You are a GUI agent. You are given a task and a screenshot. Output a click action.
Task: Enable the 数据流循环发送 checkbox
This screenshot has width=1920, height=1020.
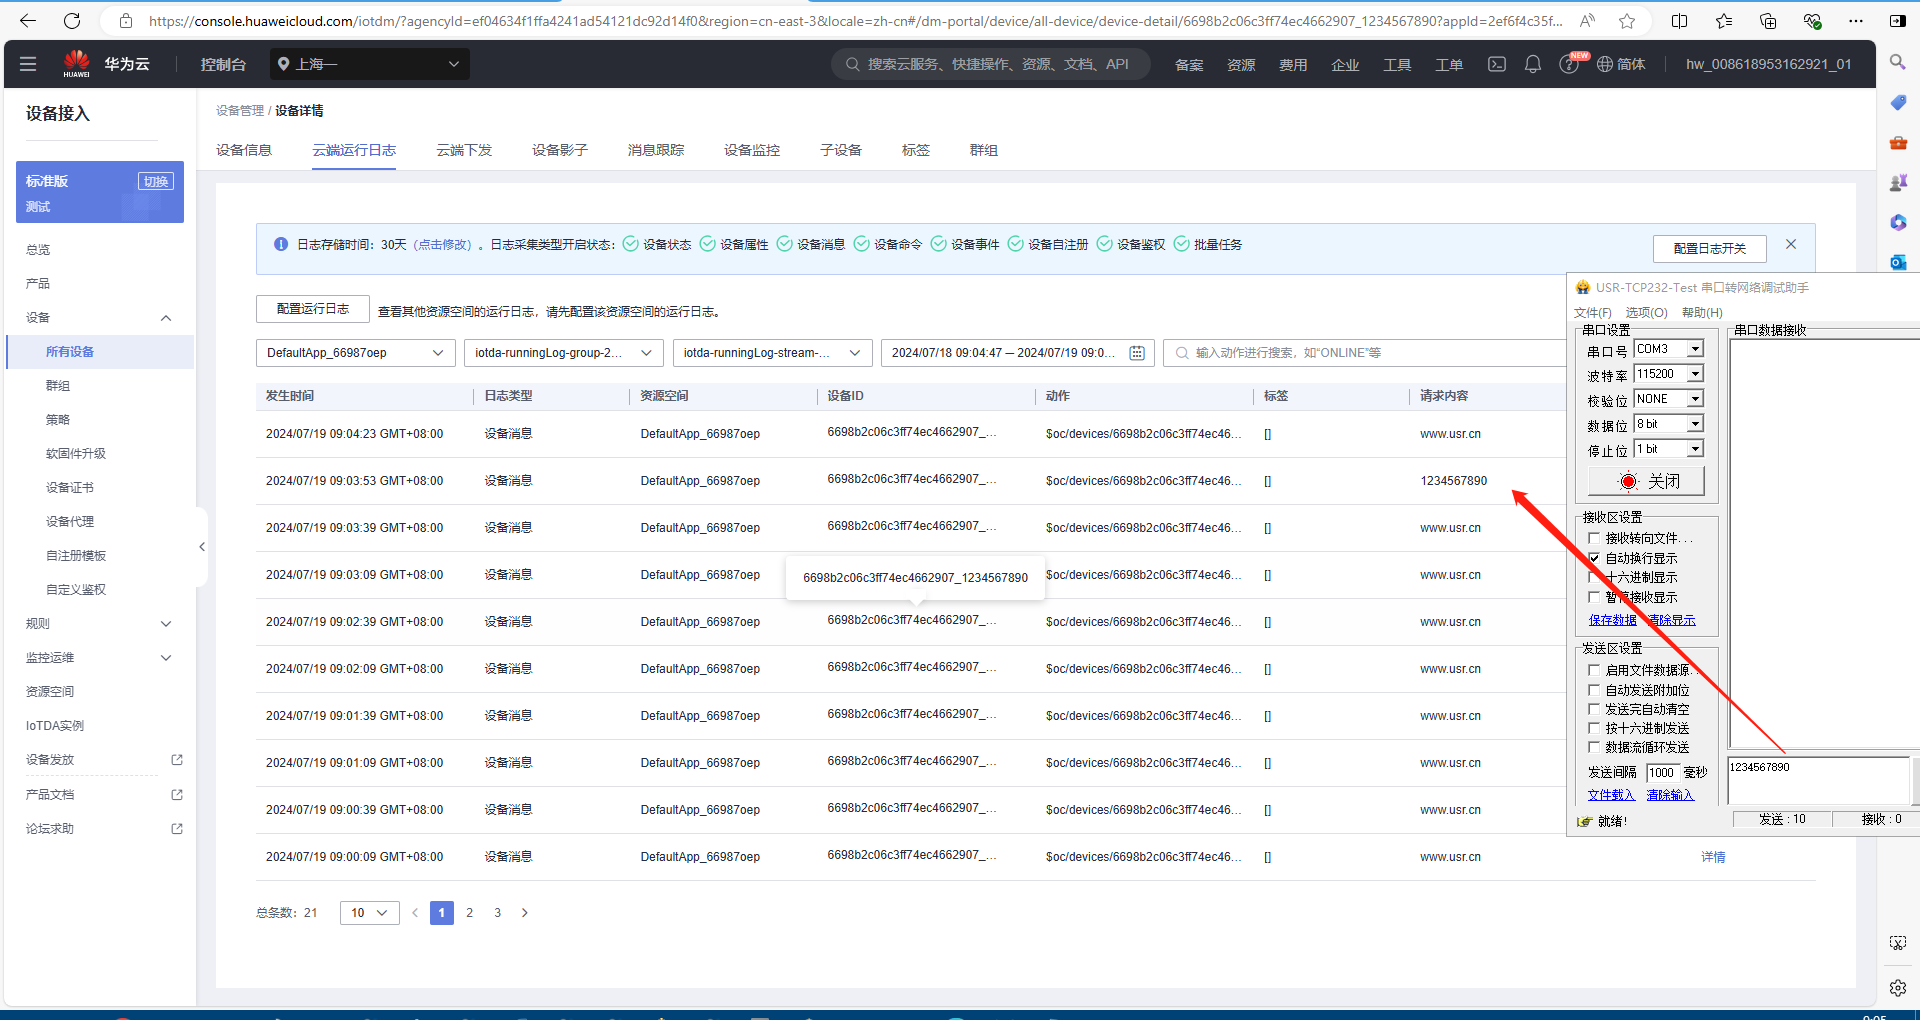(x=1594, y=747)
